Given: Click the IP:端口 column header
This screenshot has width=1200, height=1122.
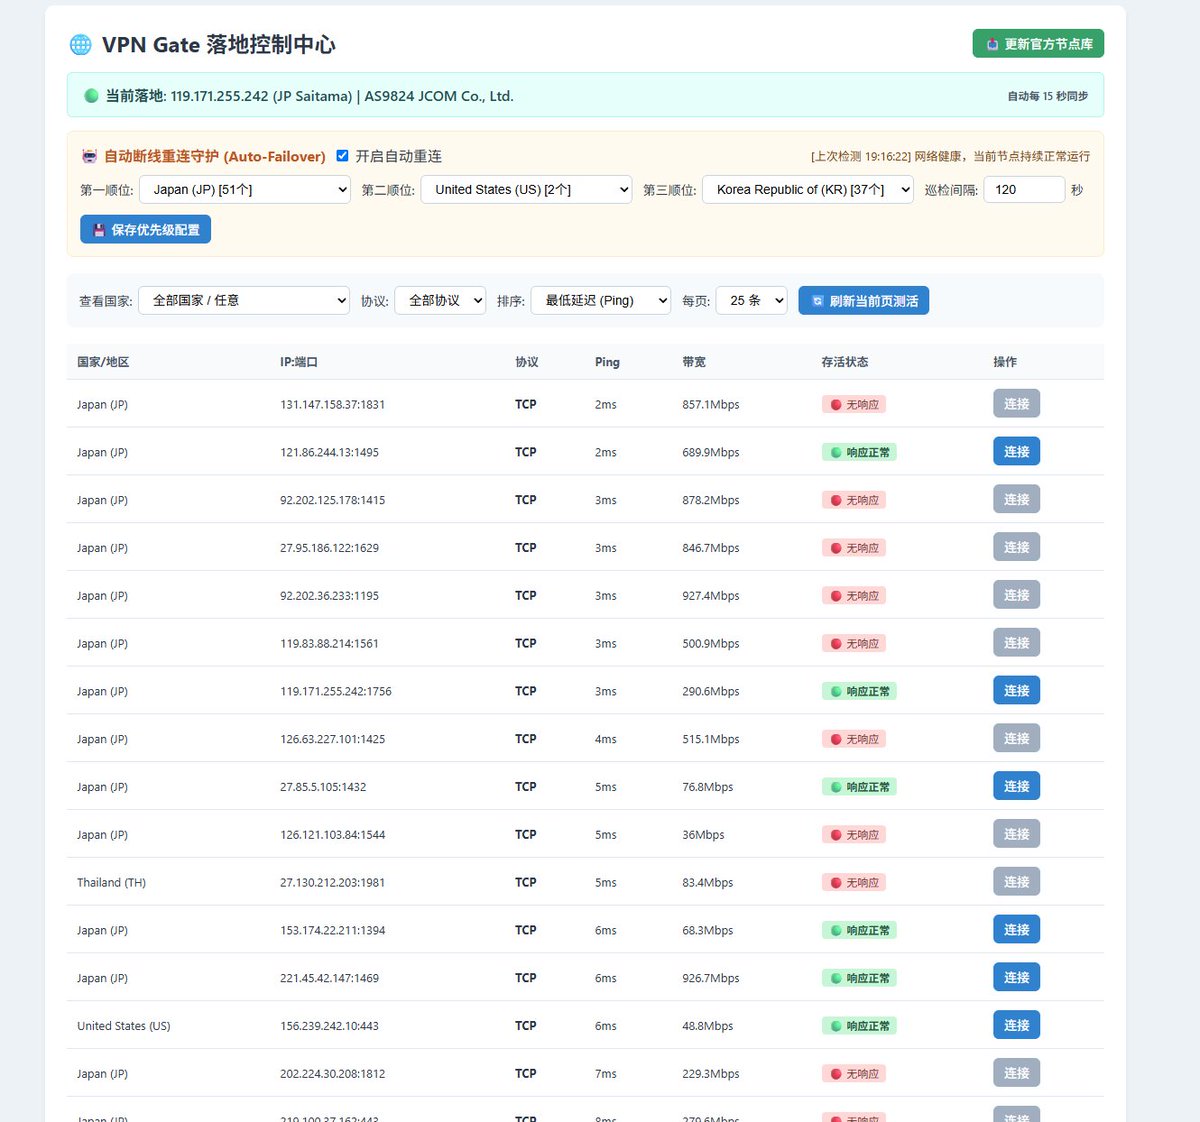Looking at the screenshot, I should click(299, 362).
